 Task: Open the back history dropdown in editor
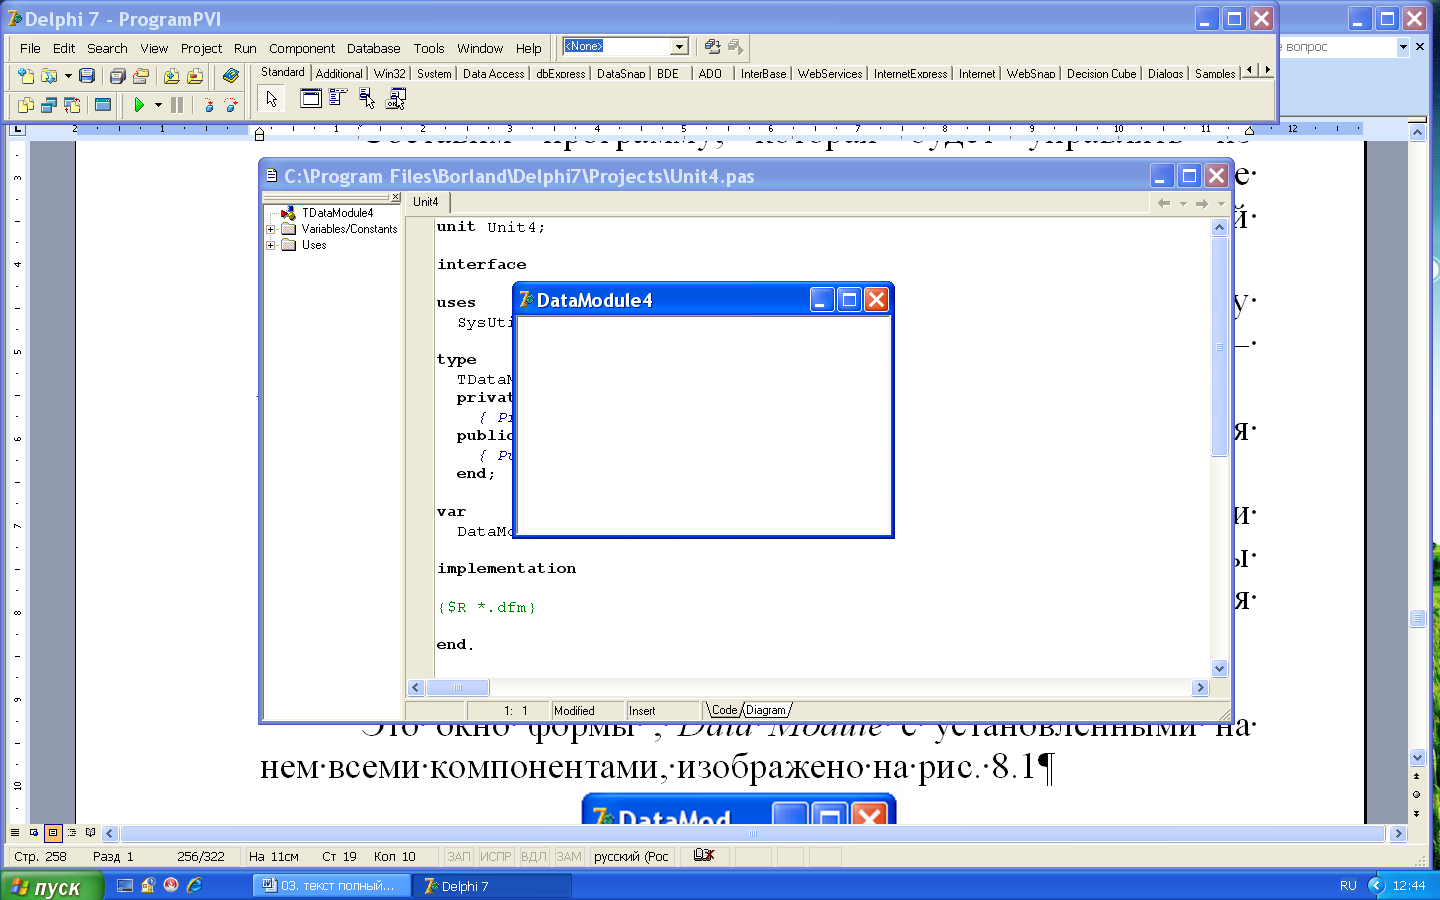click(1183, 203)
